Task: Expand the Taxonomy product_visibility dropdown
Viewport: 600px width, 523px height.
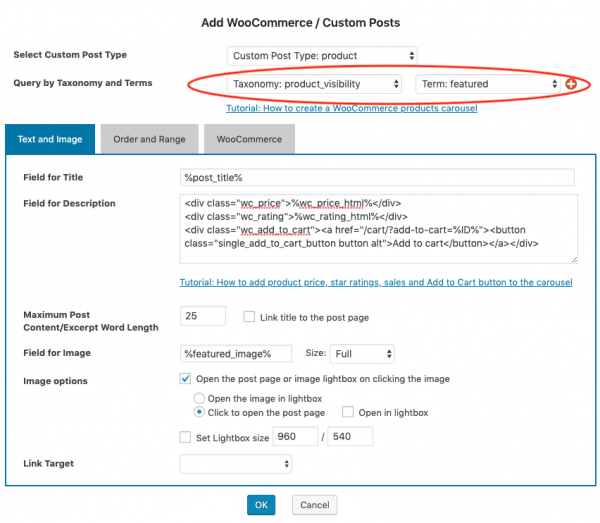Action: pyautogui.click(x=315, y=85)
